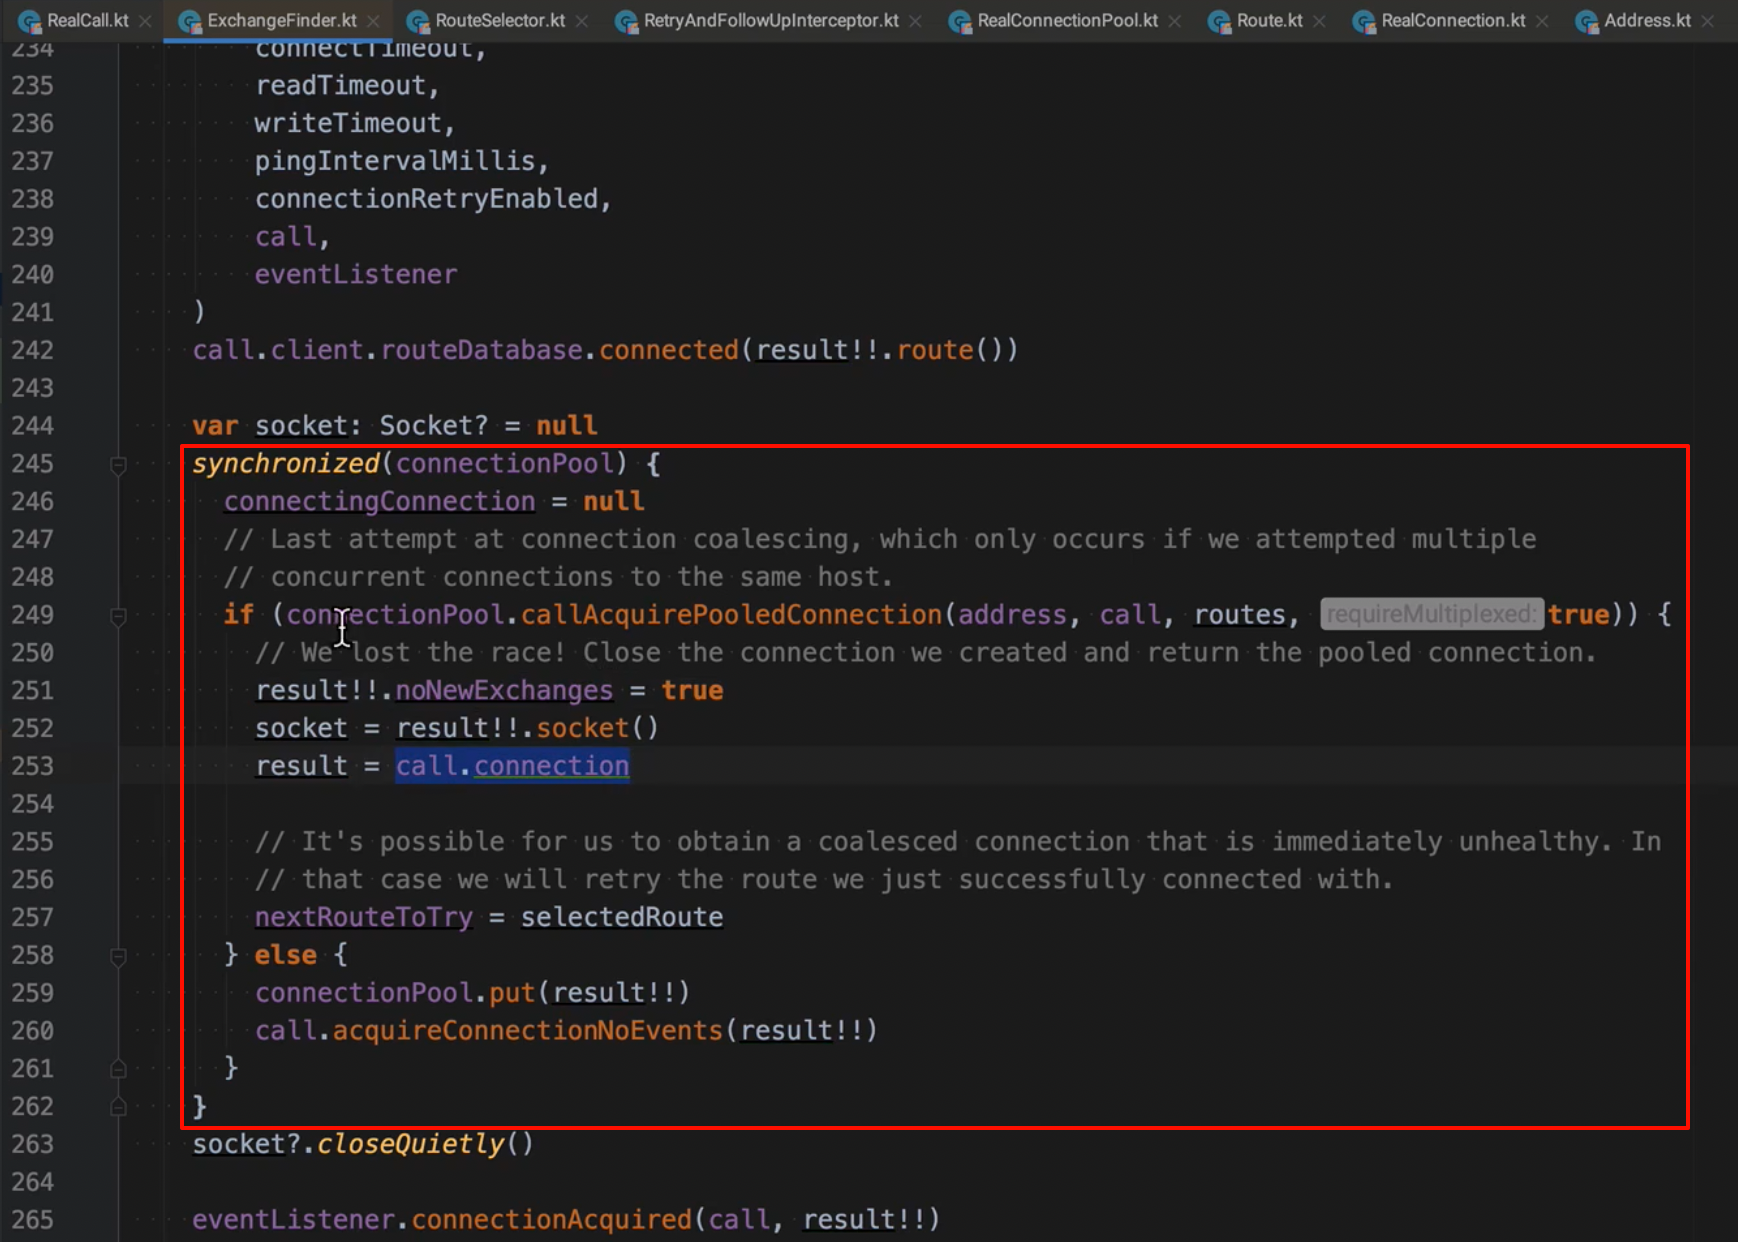Screen dimensions: 1738x1242
Task: Click the requireMultiplexed parameter hint
Action: pyautogui.click(x=1431, y=614)
